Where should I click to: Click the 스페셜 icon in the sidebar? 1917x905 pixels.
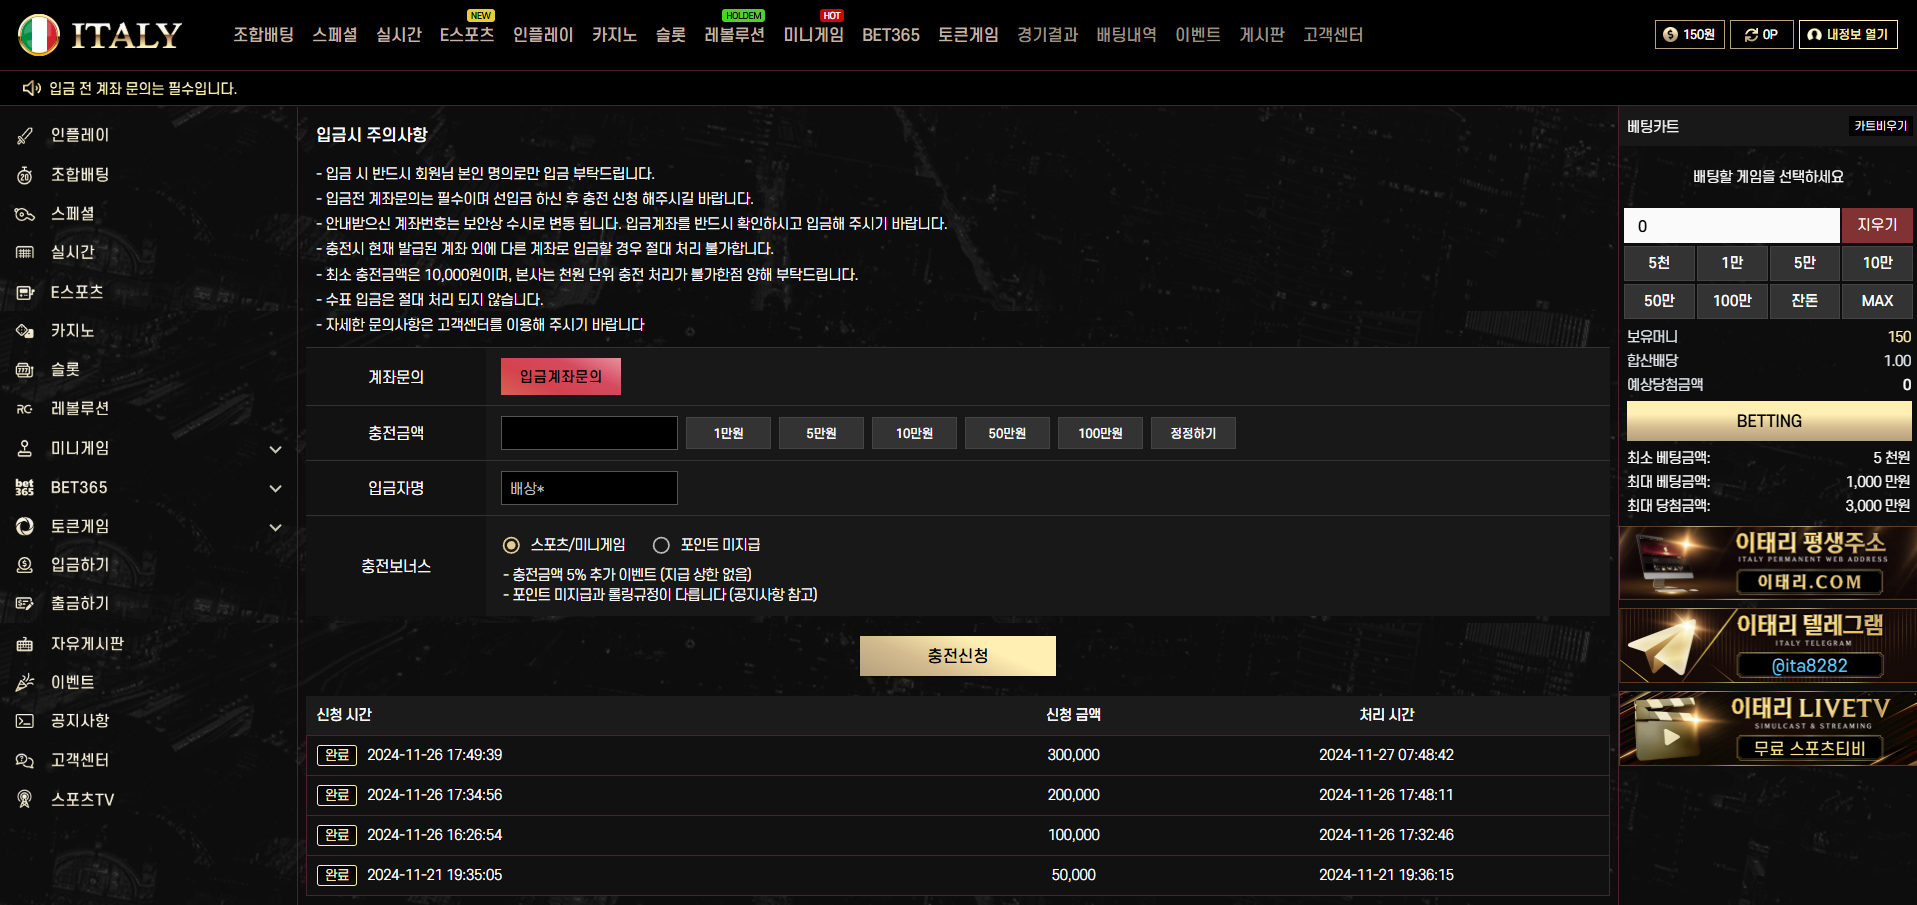pyautogui.click(x=25, y=214)
